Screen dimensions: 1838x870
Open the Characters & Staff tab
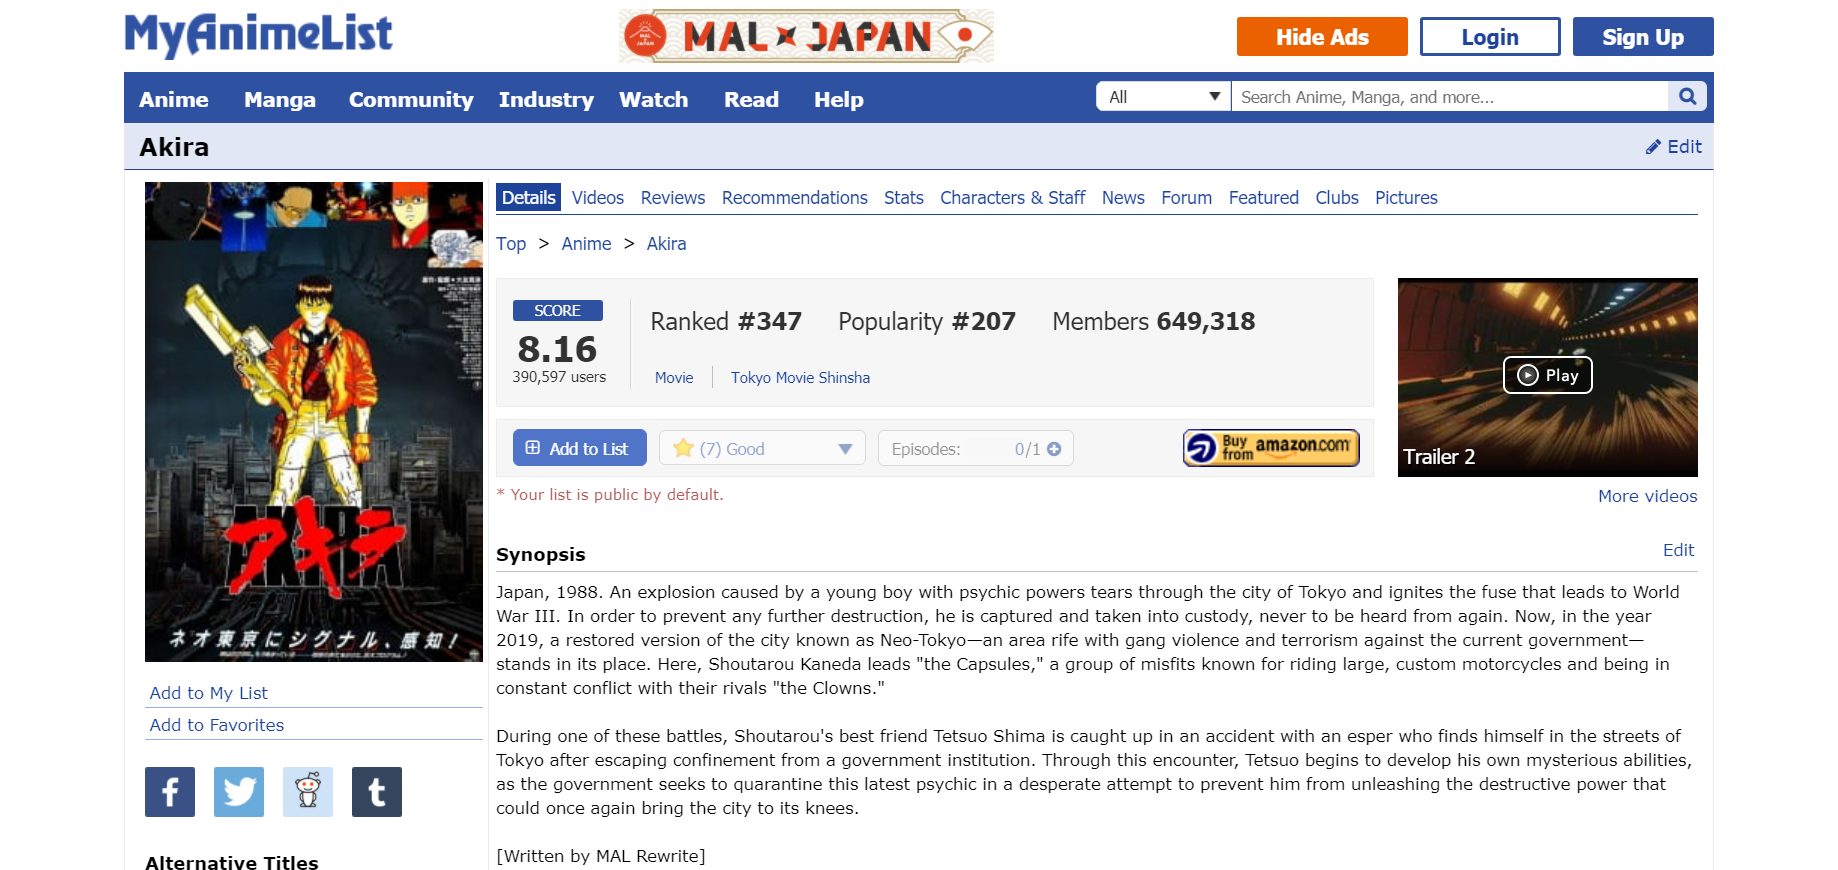1012,198
